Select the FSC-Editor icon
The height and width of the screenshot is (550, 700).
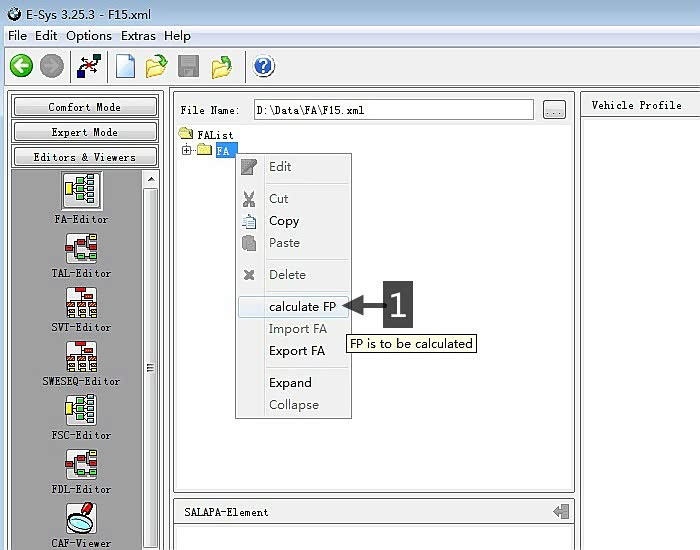[x=80, y=410]
